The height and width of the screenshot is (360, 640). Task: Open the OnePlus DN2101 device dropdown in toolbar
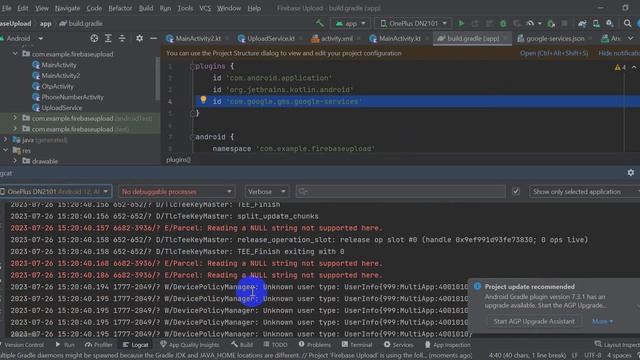413,24
